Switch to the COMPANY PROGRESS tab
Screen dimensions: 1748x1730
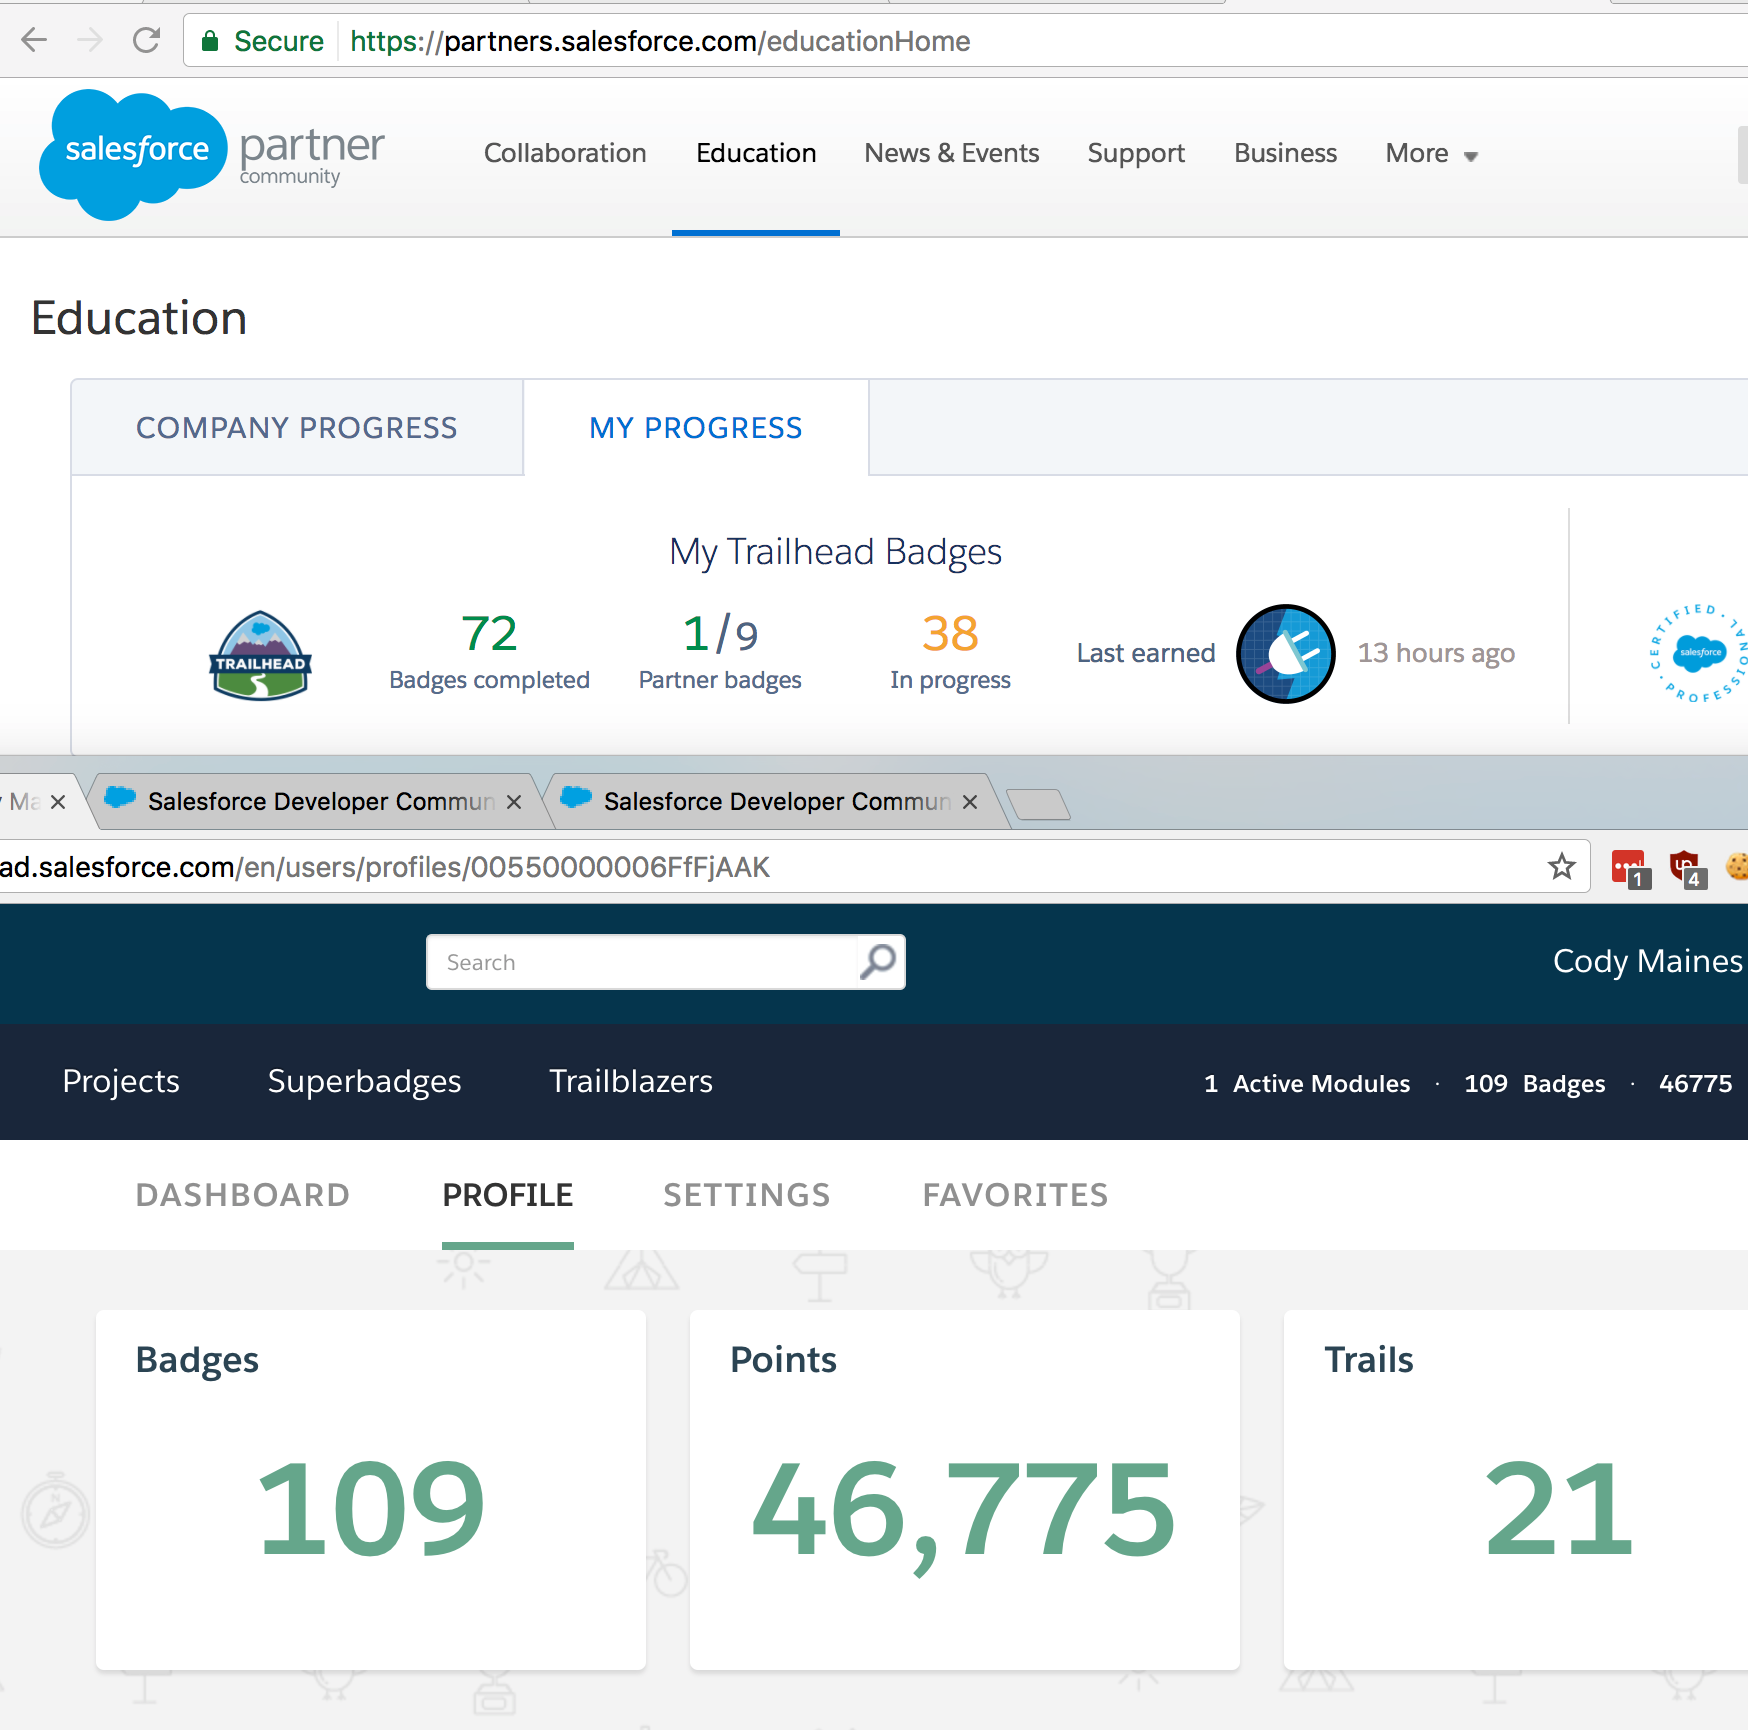coord(297,427)
